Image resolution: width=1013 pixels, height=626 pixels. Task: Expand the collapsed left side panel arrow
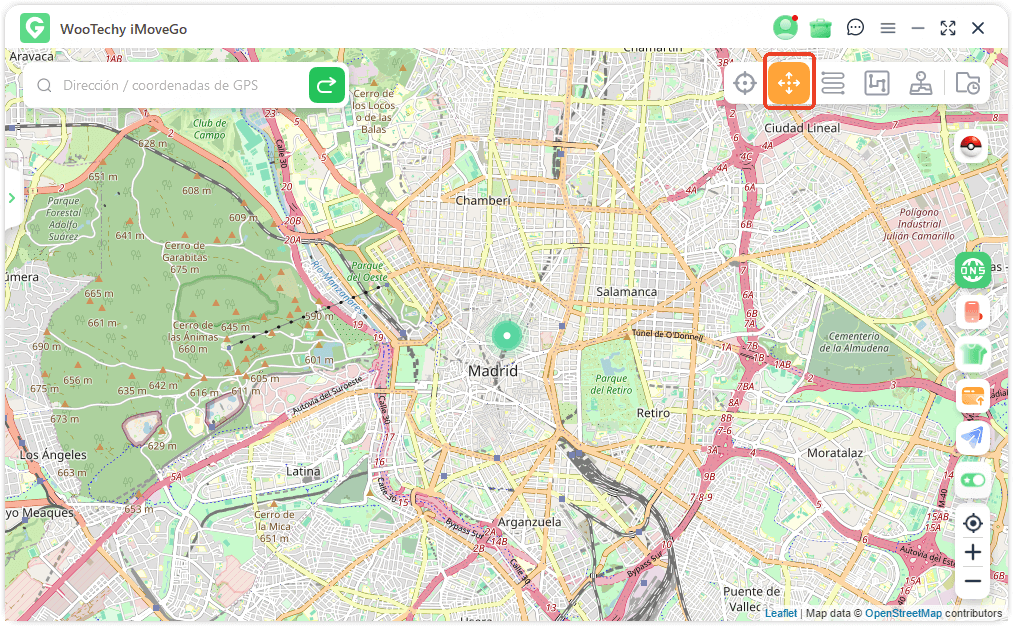coord(12,198)
